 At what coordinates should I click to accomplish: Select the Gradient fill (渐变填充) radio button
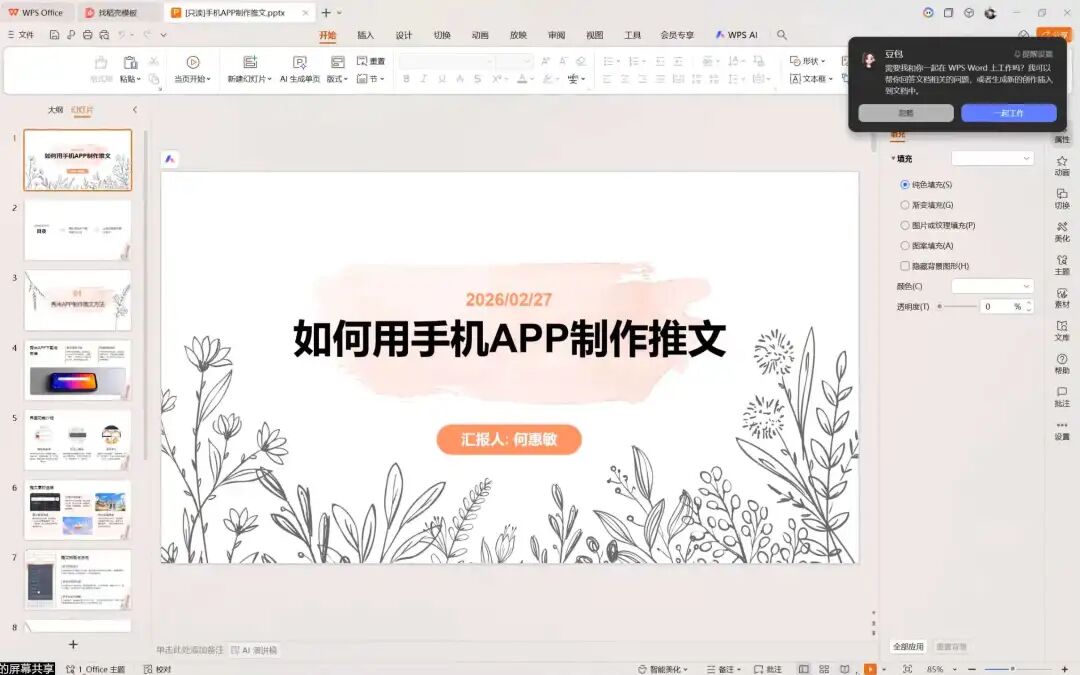pos(904,205)
